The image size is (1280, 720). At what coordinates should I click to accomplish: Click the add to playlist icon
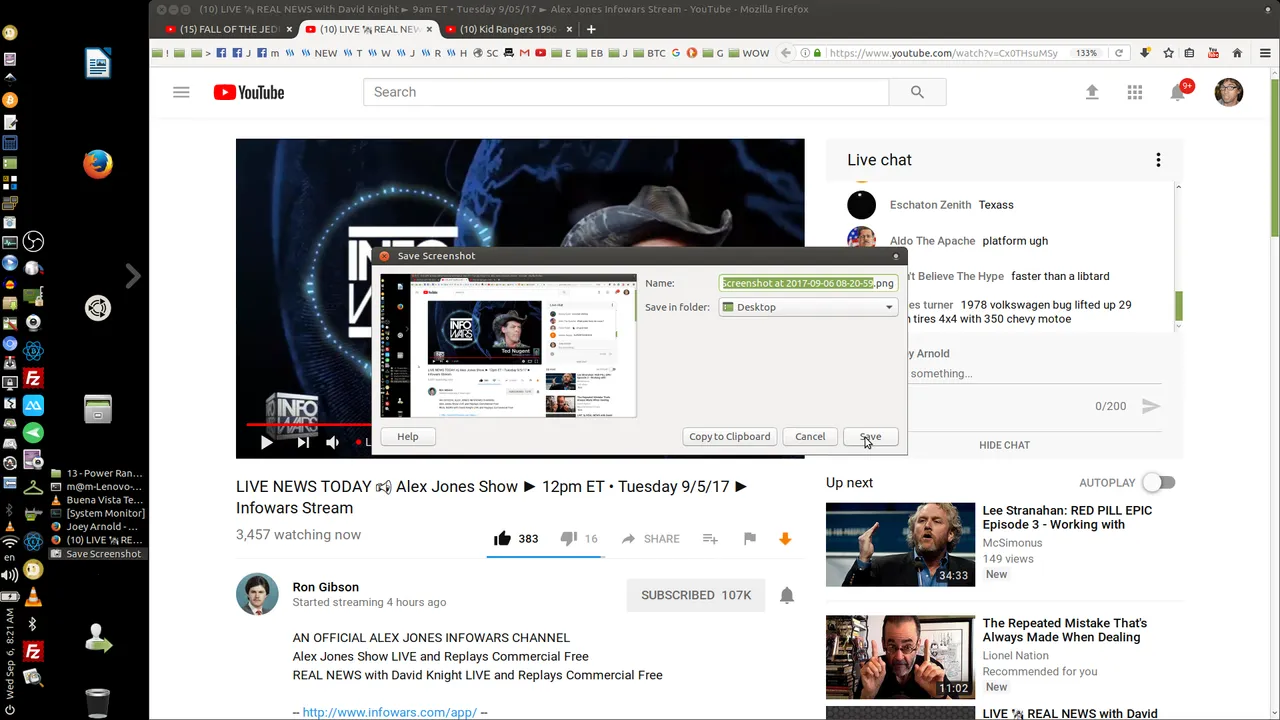tap(710, 538)
